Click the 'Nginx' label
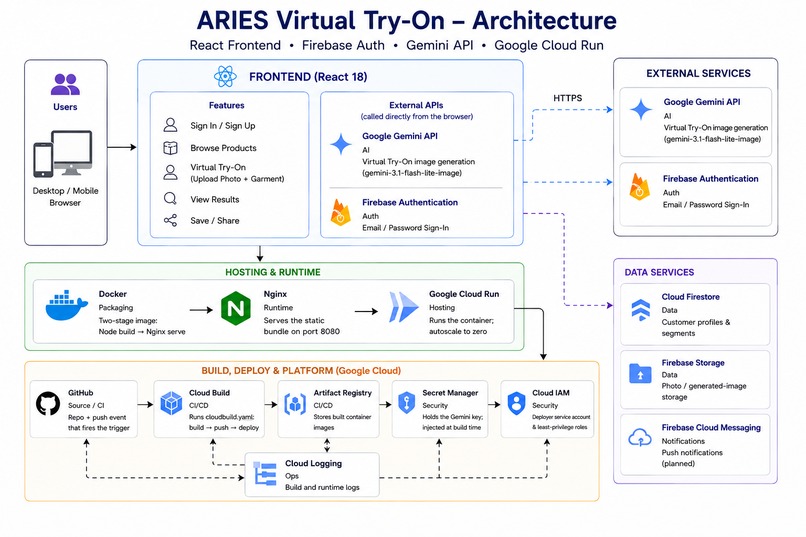Image resolution: width=806 pixels, height=537 pixels. click(x=275, y=294)
